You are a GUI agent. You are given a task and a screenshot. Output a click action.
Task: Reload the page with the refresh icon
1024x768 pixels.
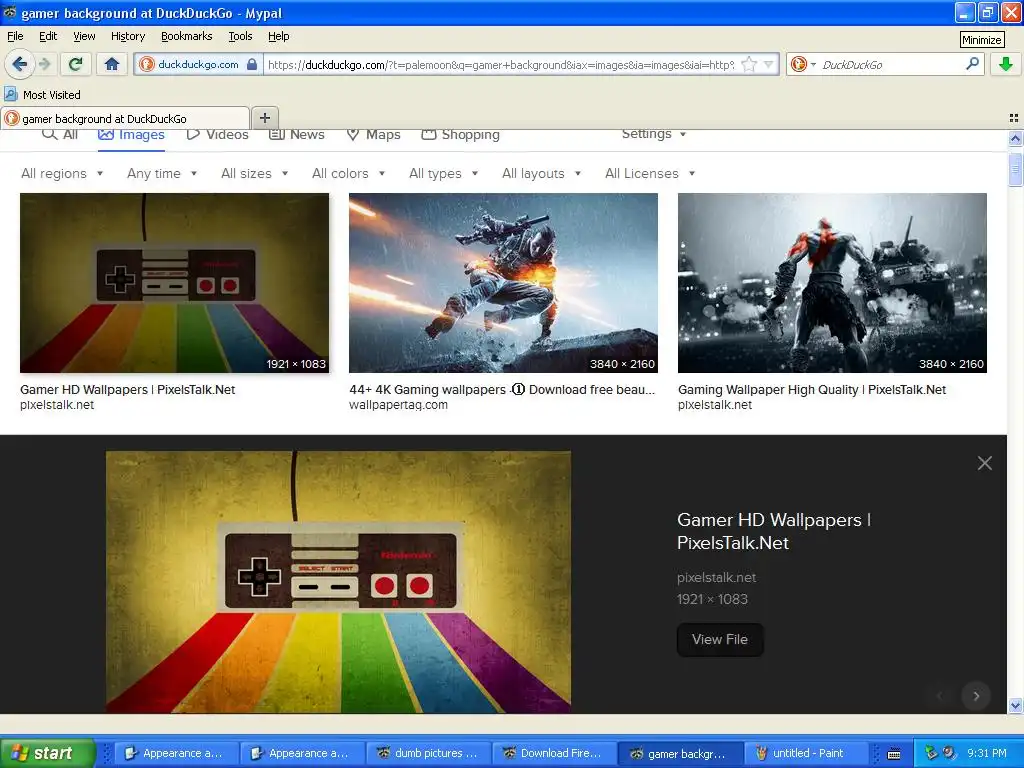pyautogui.click(x=75, y=64)
